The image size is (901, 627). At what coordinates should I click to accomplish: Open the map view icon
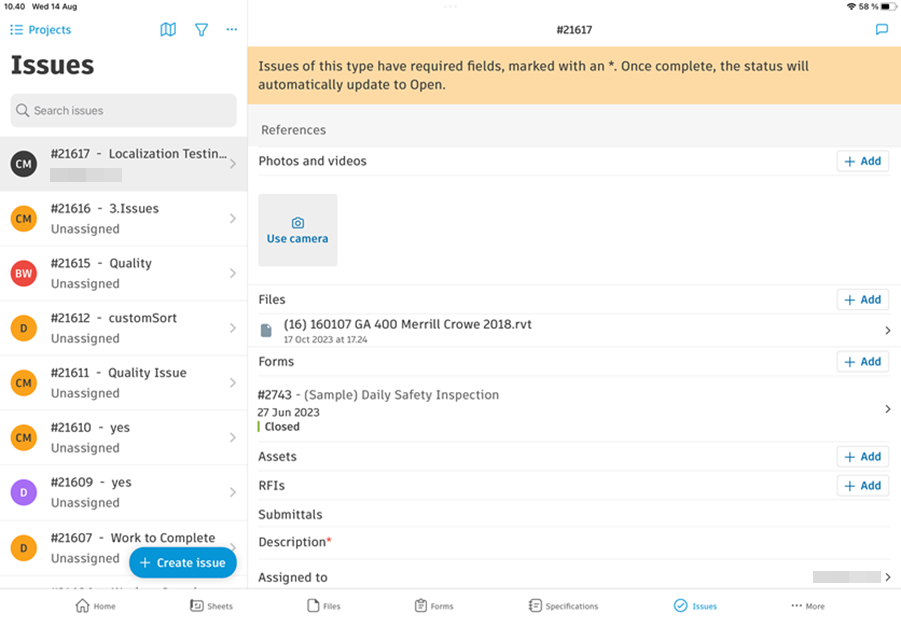click(x=168, y=29)
